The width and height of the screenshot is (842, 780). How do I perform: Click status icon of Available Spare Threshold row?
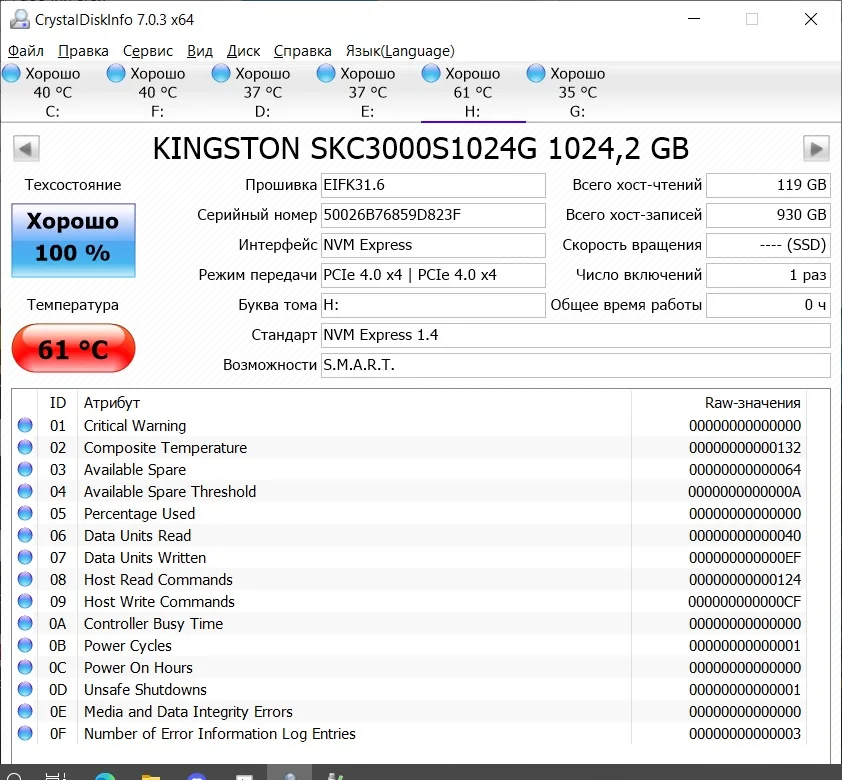[x=25, y=491]
